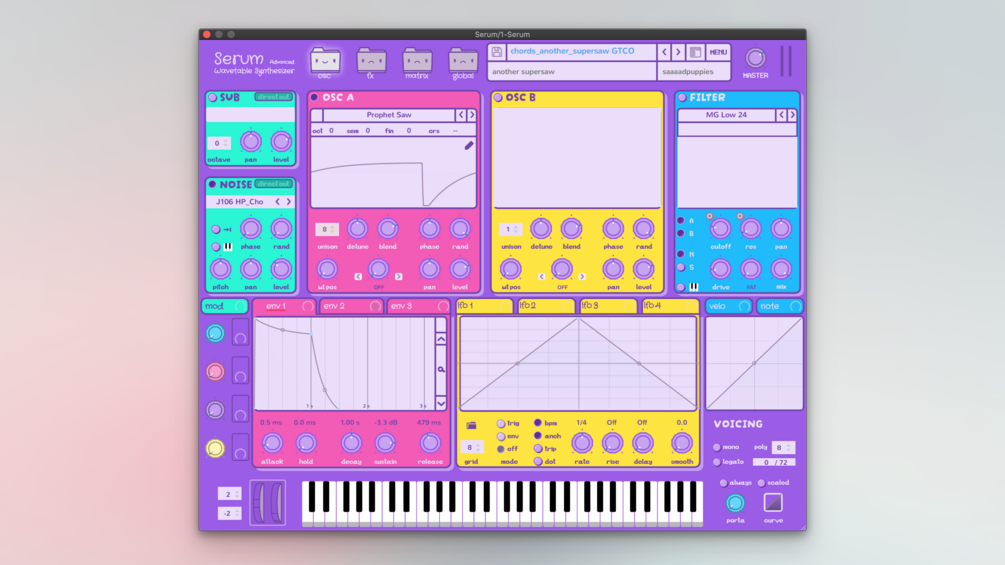Screen dimensions: 1005x565
Task: Enable mono voicing
Action: (717, 447)
